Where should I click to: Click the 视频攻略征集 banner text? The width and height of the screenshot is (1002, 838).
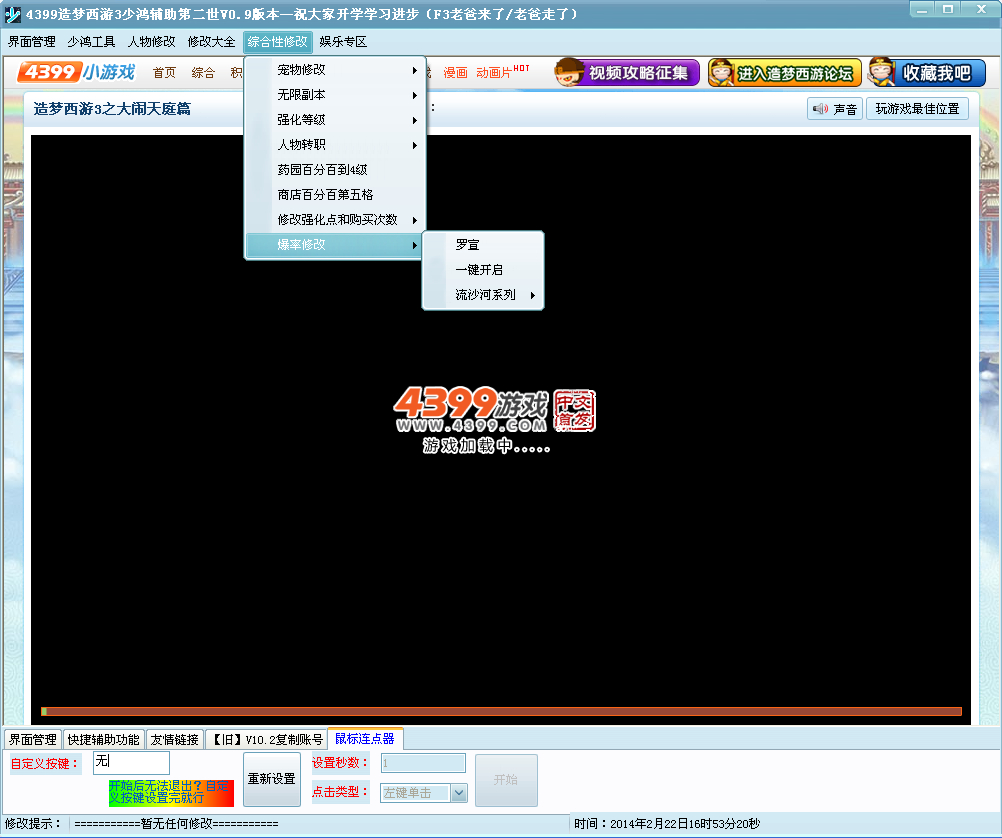coord(638,73)
